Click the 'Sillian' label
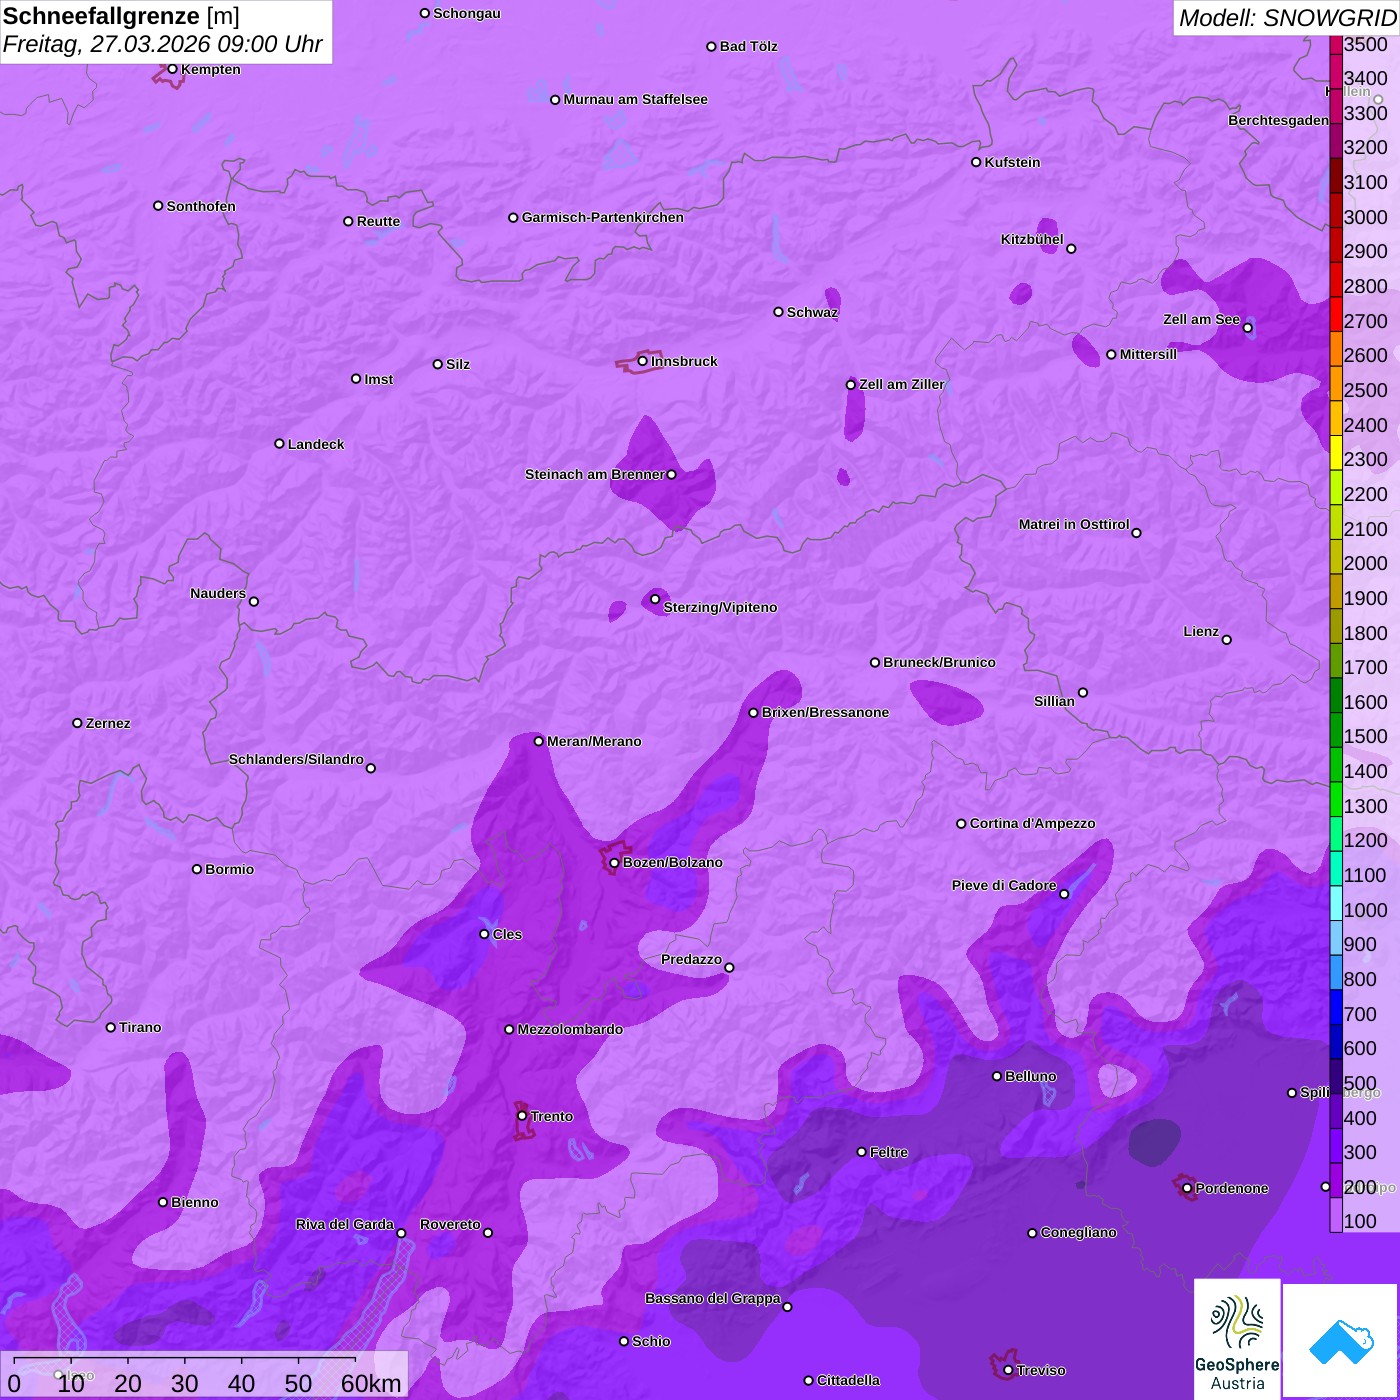 click(1054, 701)
